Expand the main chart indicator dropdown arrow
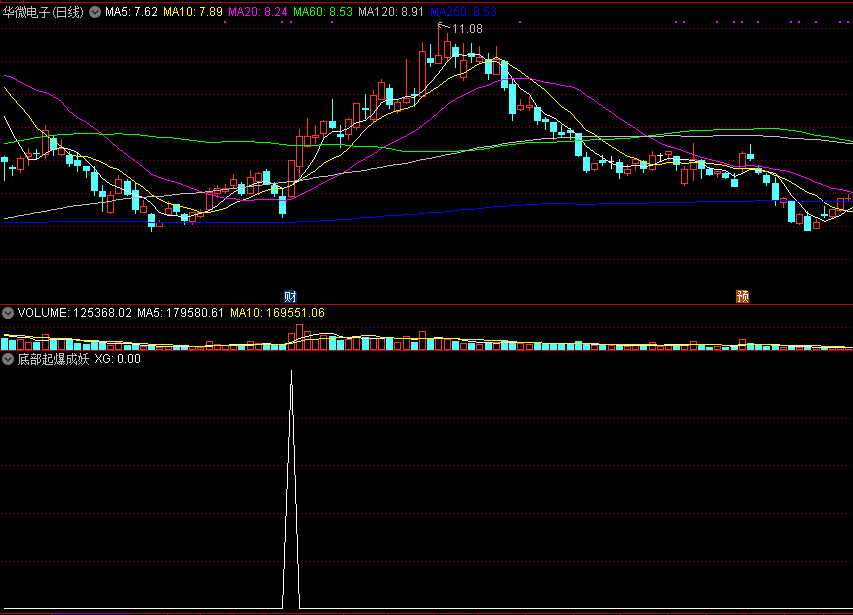 pos(95,12)
